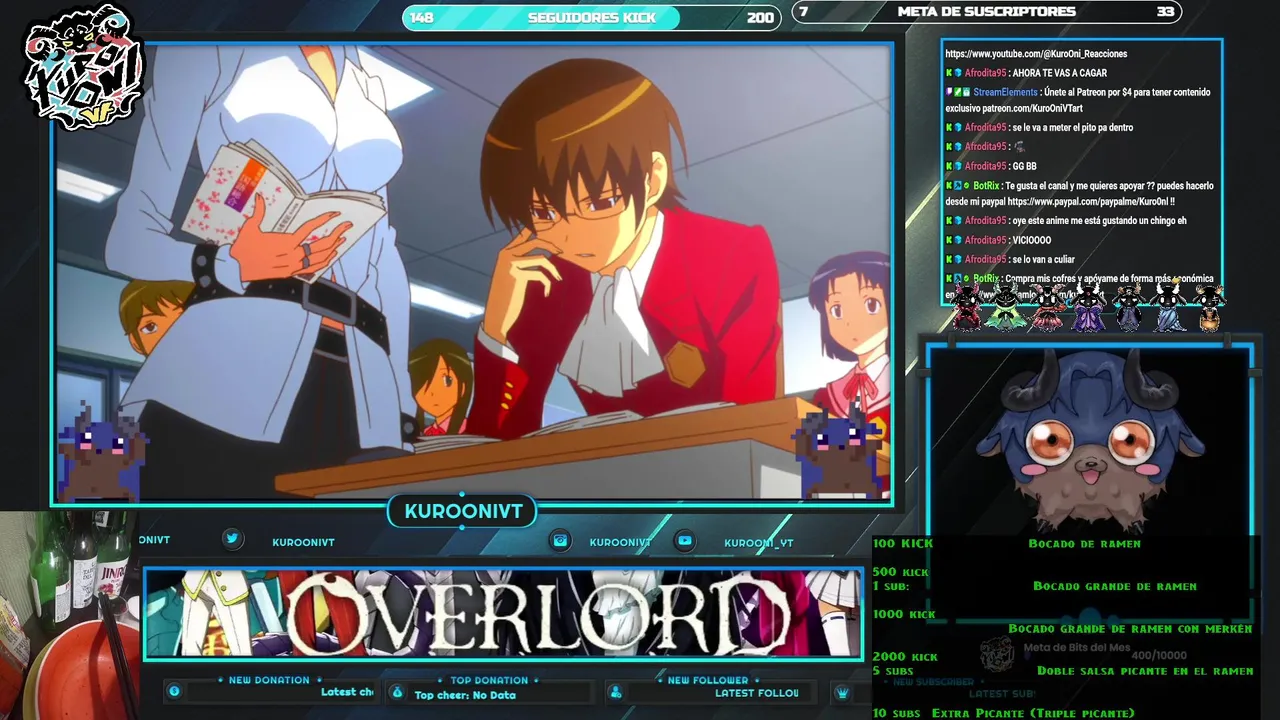Click the Seguidores Kick progress bar

[x=591, y=17]
